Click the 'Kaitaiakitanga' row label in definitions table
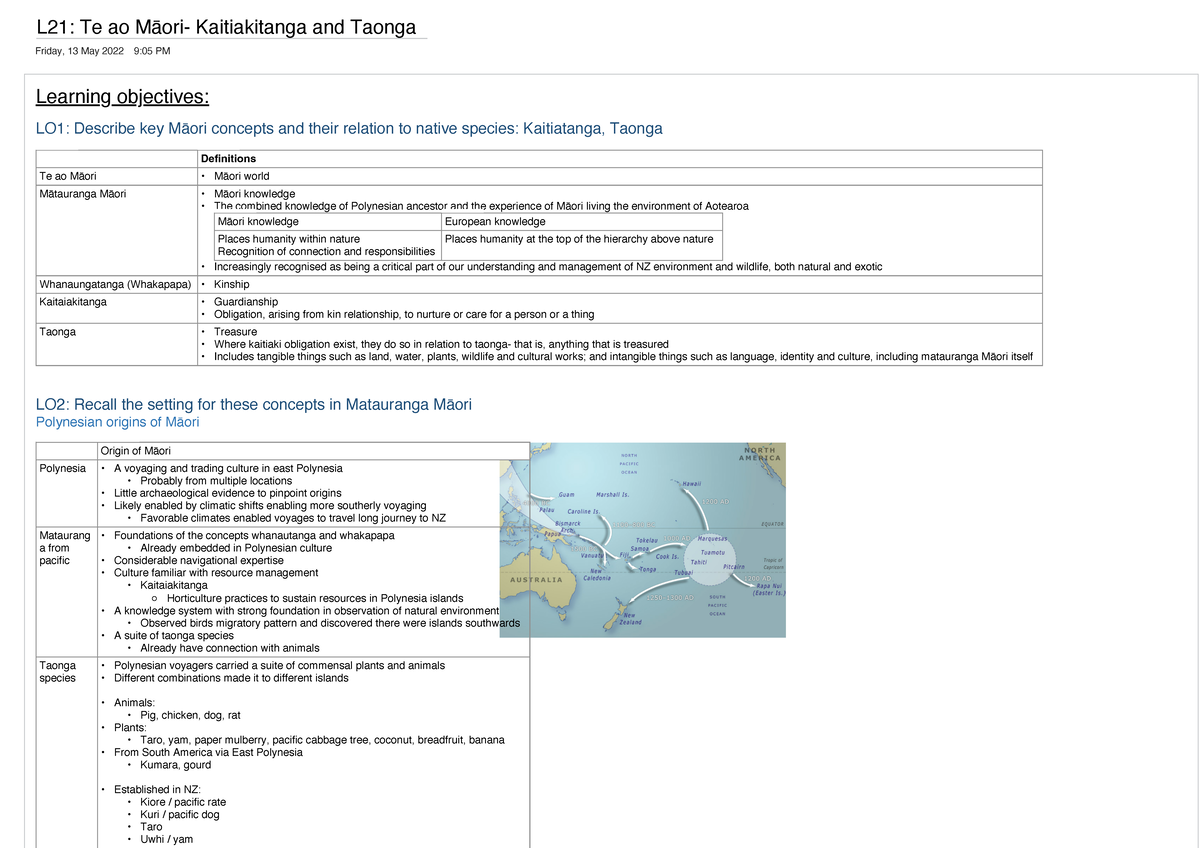 point(73,302)
